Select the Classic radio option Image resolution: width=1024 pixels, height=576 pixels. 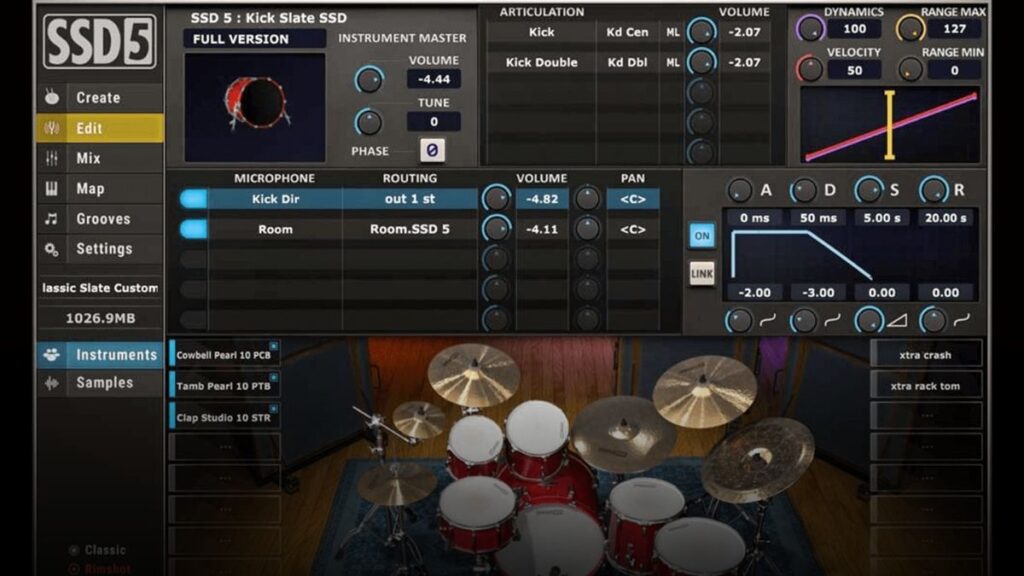[x=98, y=550]
